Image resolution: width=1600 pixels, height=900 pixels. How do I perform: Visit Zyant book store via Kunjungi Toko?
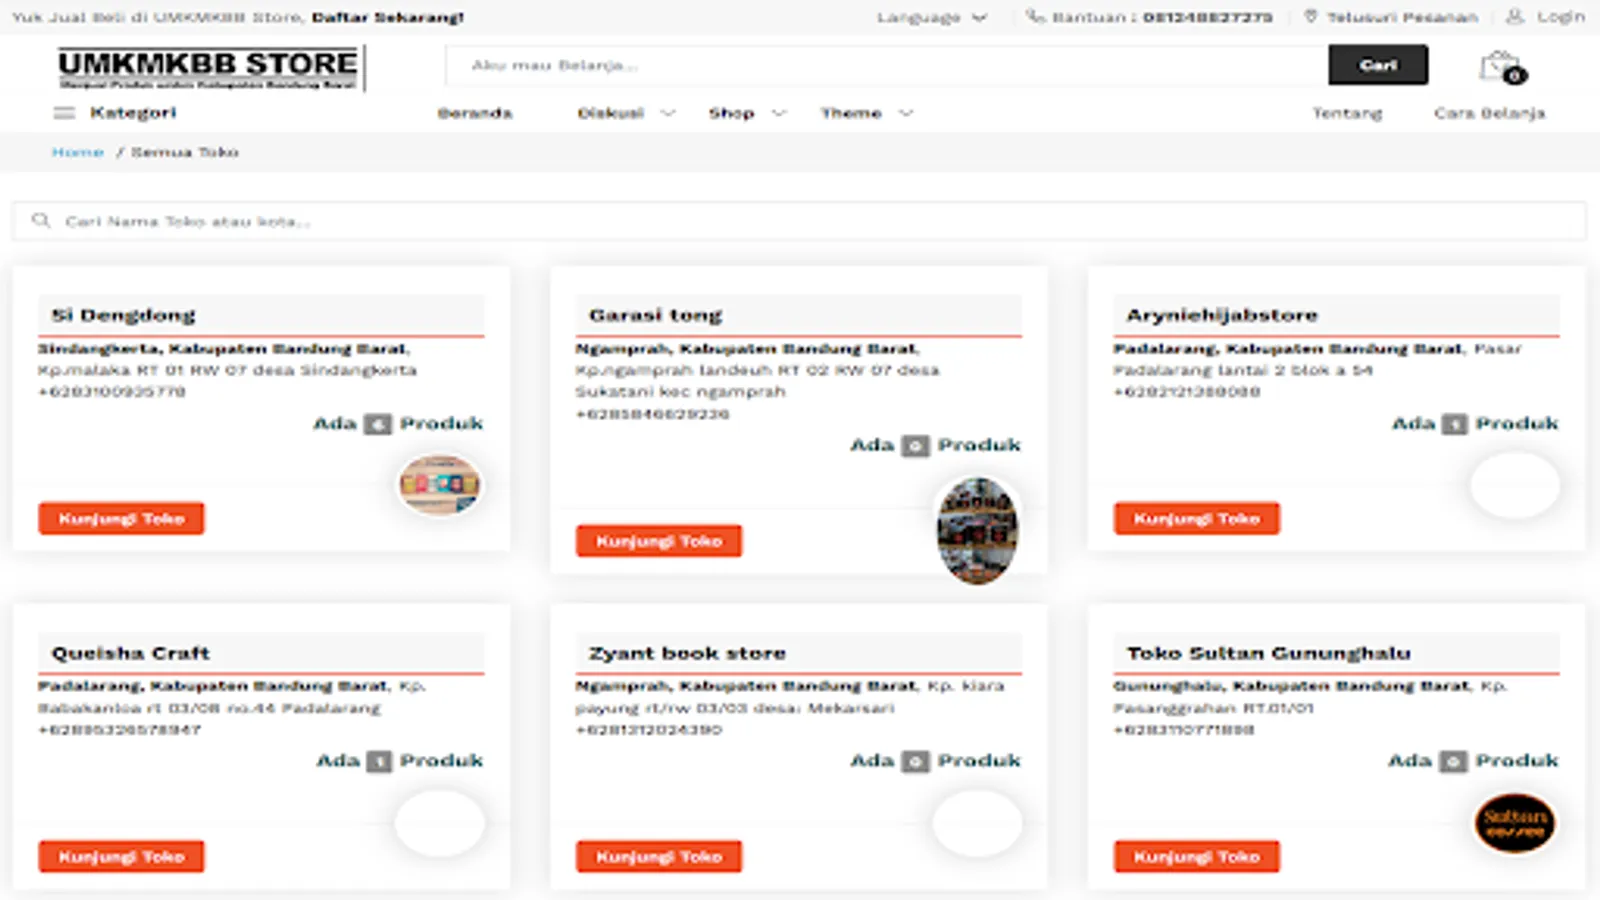(x=659, y=856)
